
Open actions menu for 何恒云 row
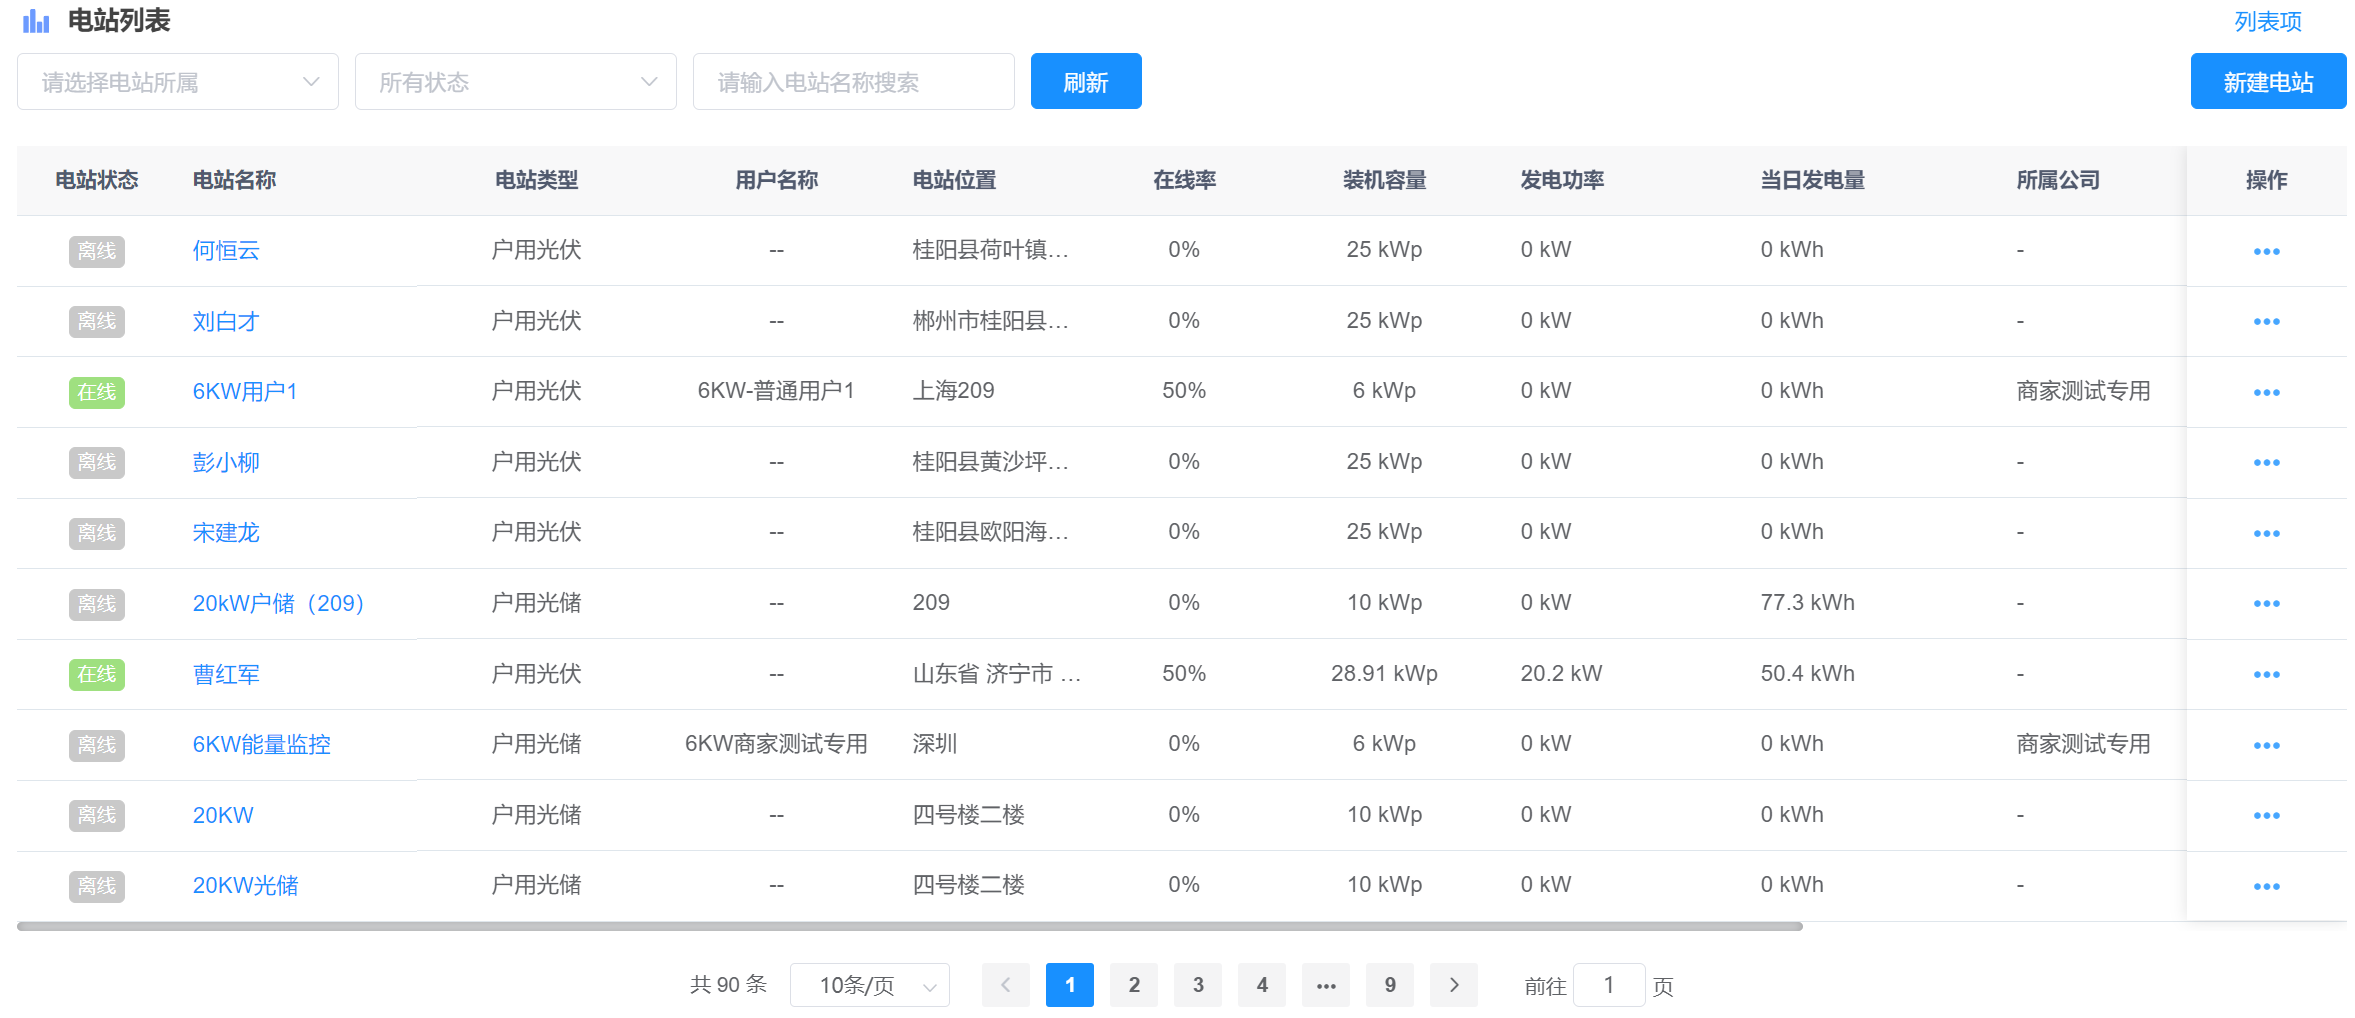point(2266,251)
